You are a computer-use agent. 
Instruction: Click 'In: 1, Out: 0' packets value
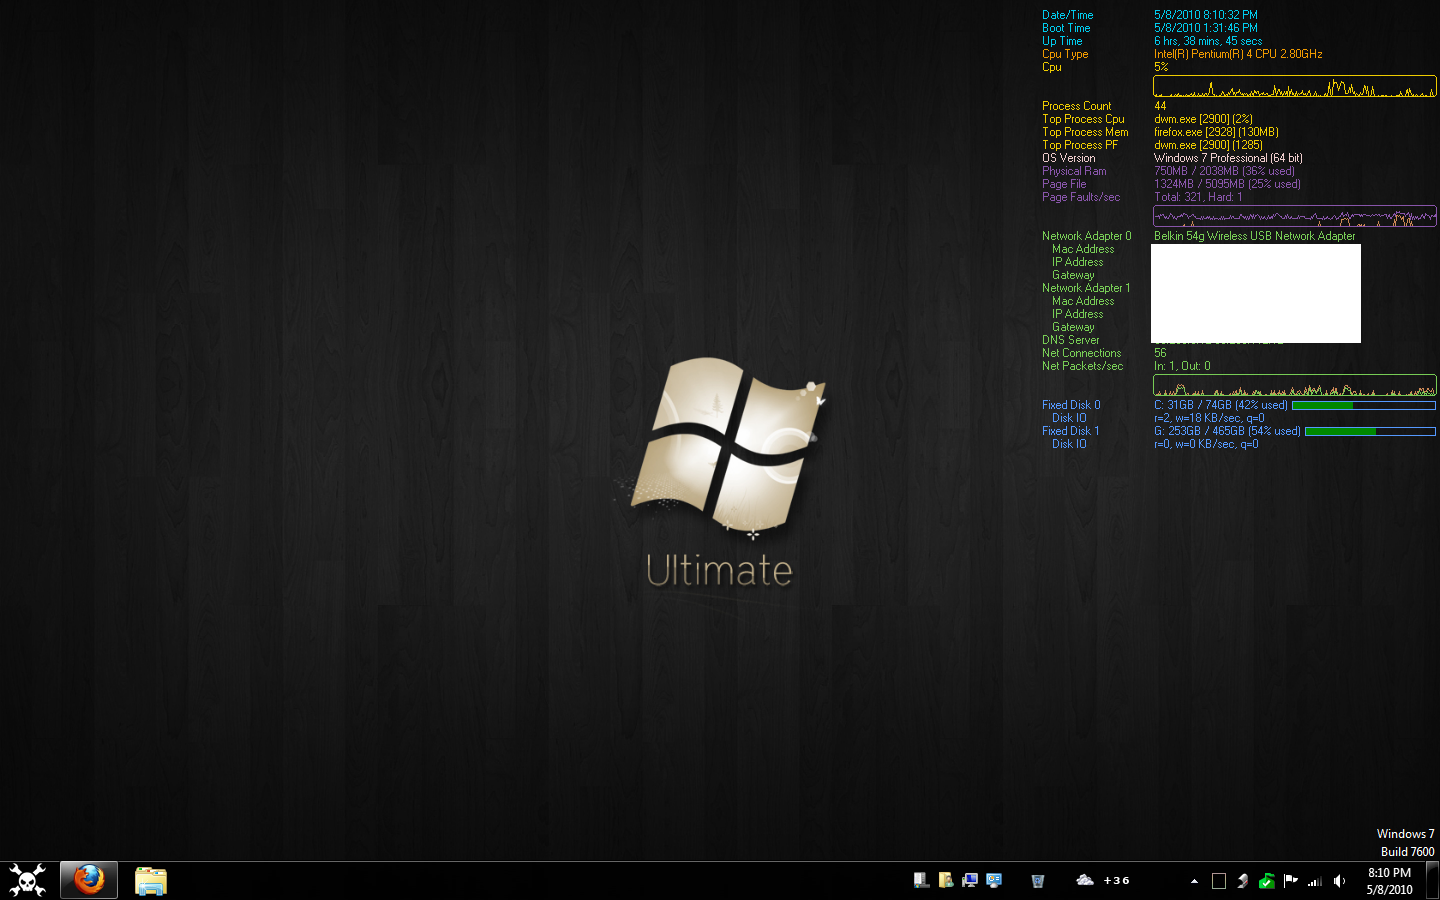[x=1182, y=366]
